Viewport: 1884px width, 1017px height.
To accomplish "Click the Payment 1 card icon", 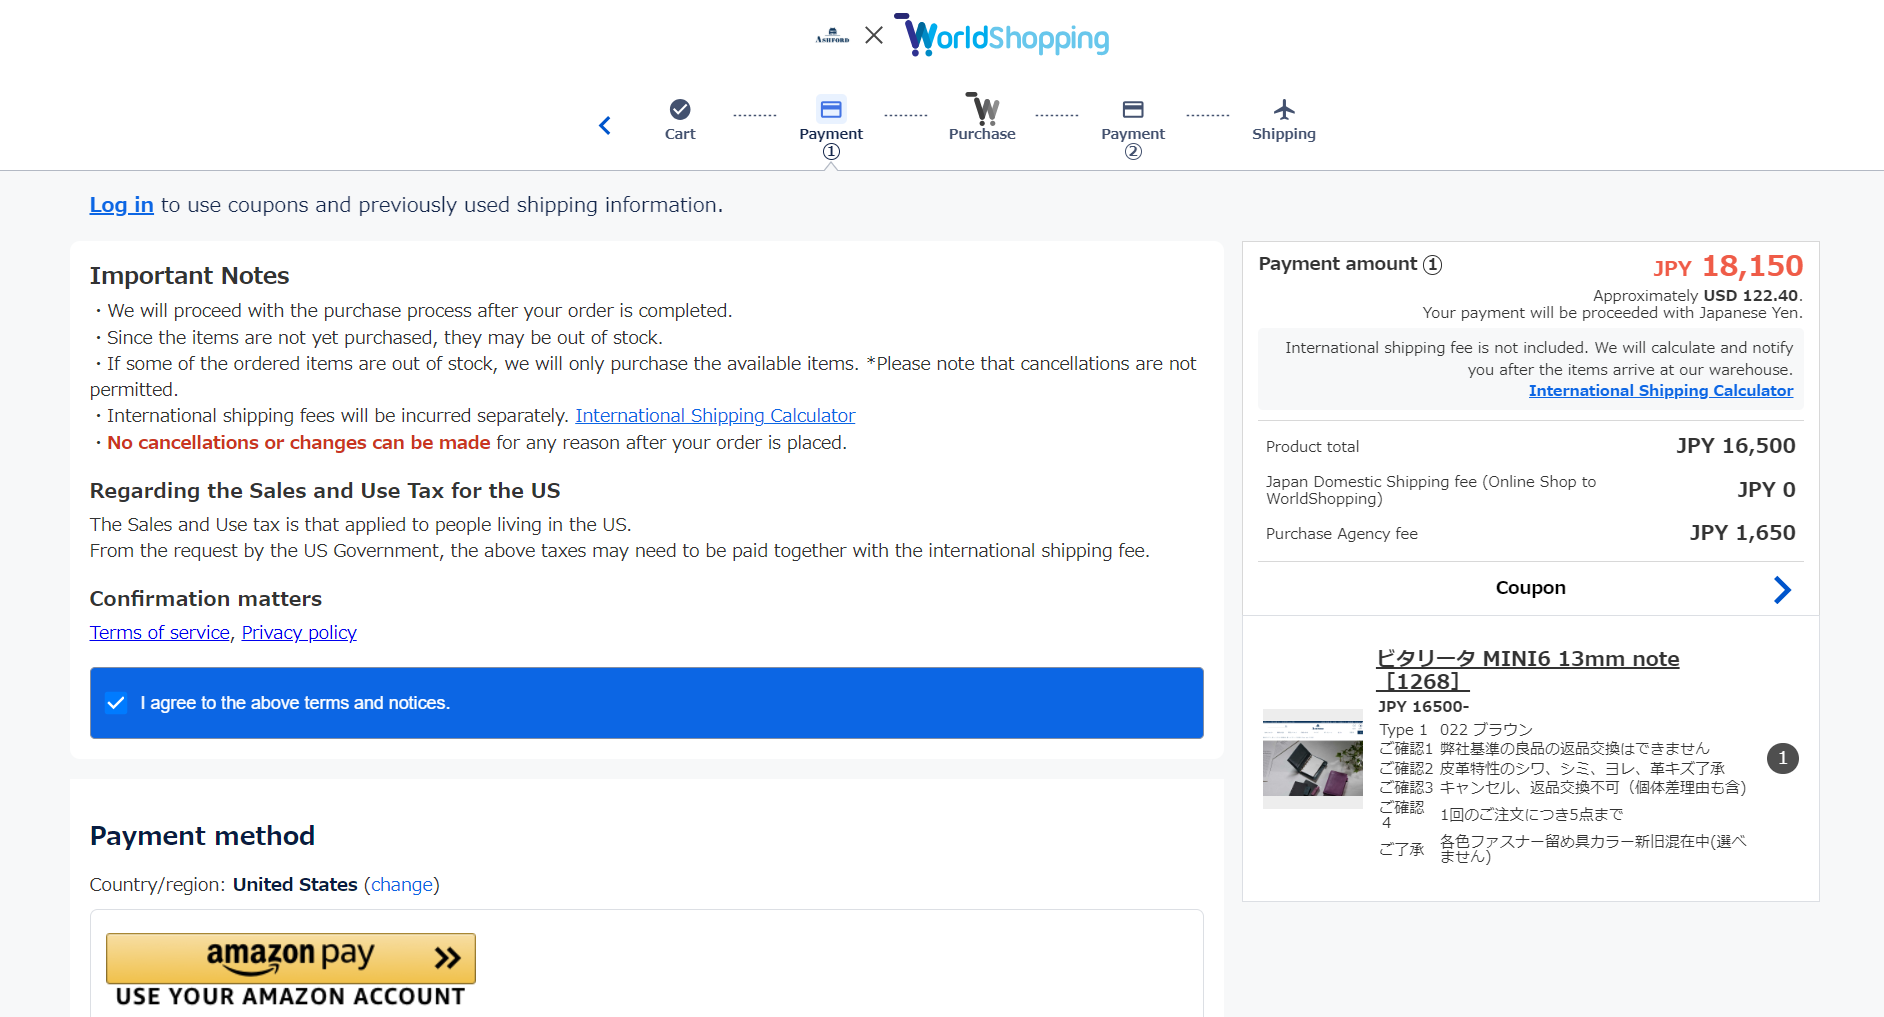I will pyautogui.click(x=830, y=109).
